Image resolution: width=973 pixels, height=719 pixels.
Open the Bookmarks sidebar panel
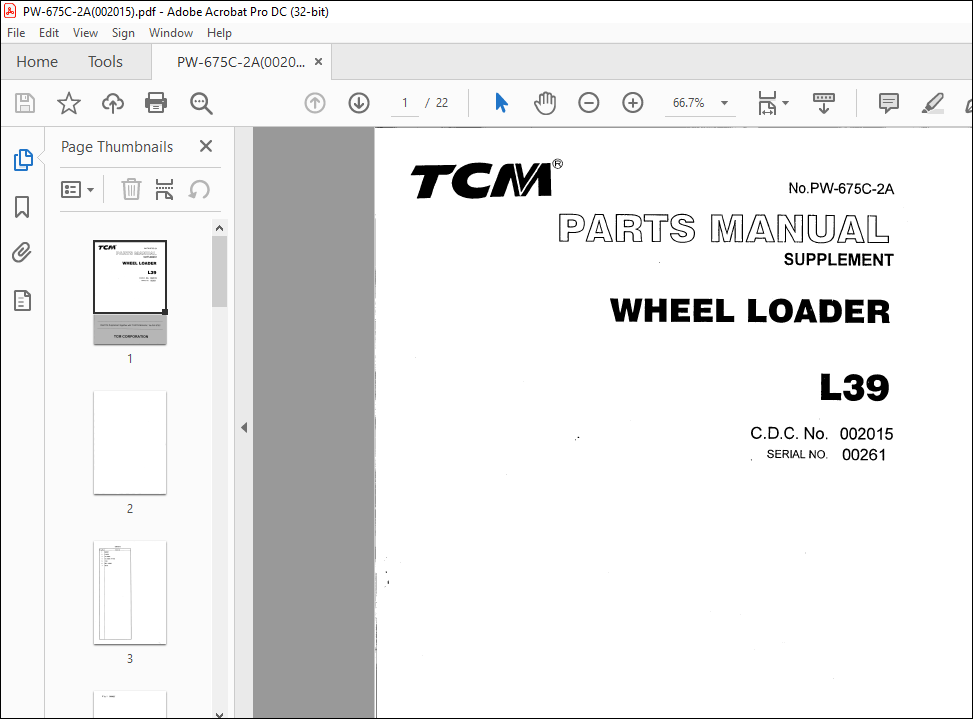[22, 207]
